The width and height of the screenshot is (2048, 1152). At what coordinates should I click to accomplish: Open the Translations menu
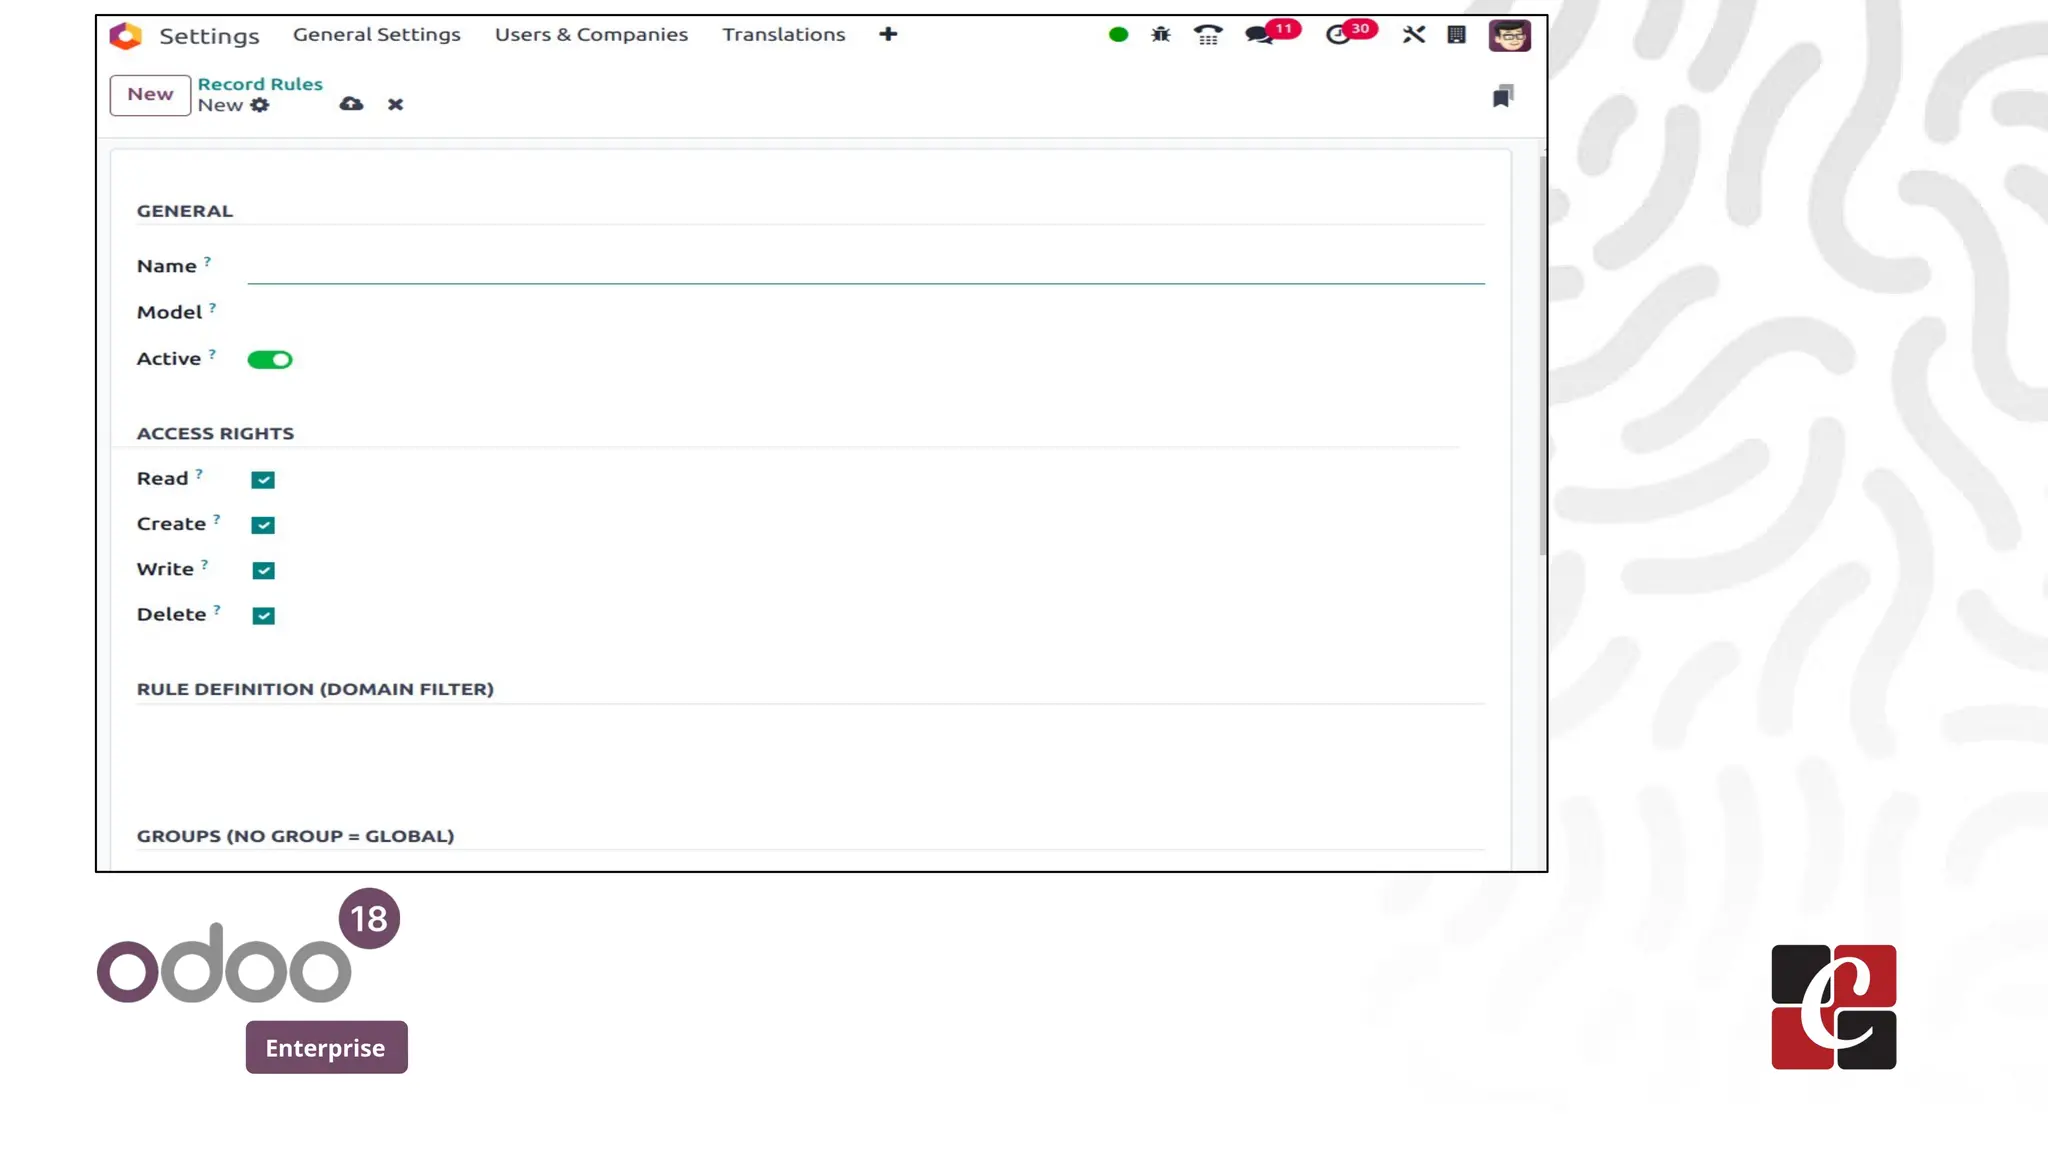tap(783, 35)
